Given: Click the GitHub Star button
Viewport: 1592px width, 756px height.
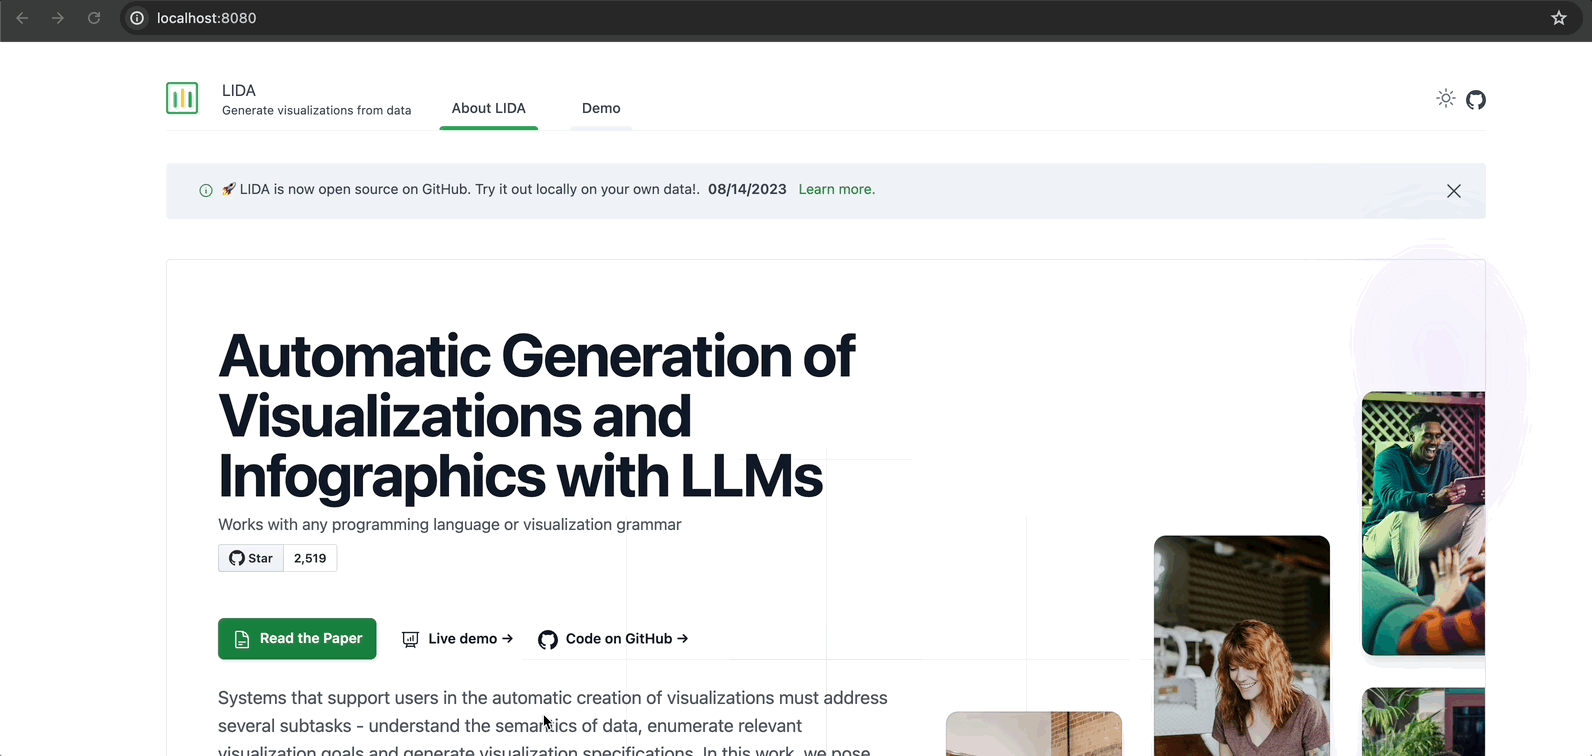Looking at the screenshot, I should pos(251,558).
